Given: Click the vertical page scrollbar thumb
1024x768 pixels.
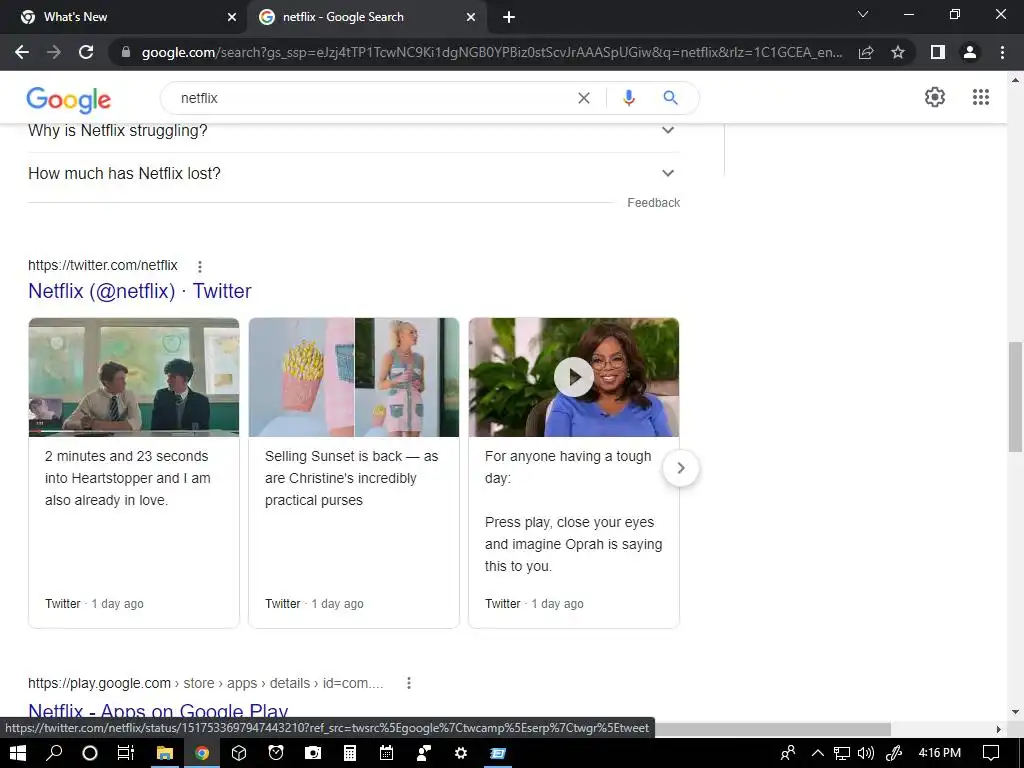Looking at the screenshot, I should point(1015,396).
